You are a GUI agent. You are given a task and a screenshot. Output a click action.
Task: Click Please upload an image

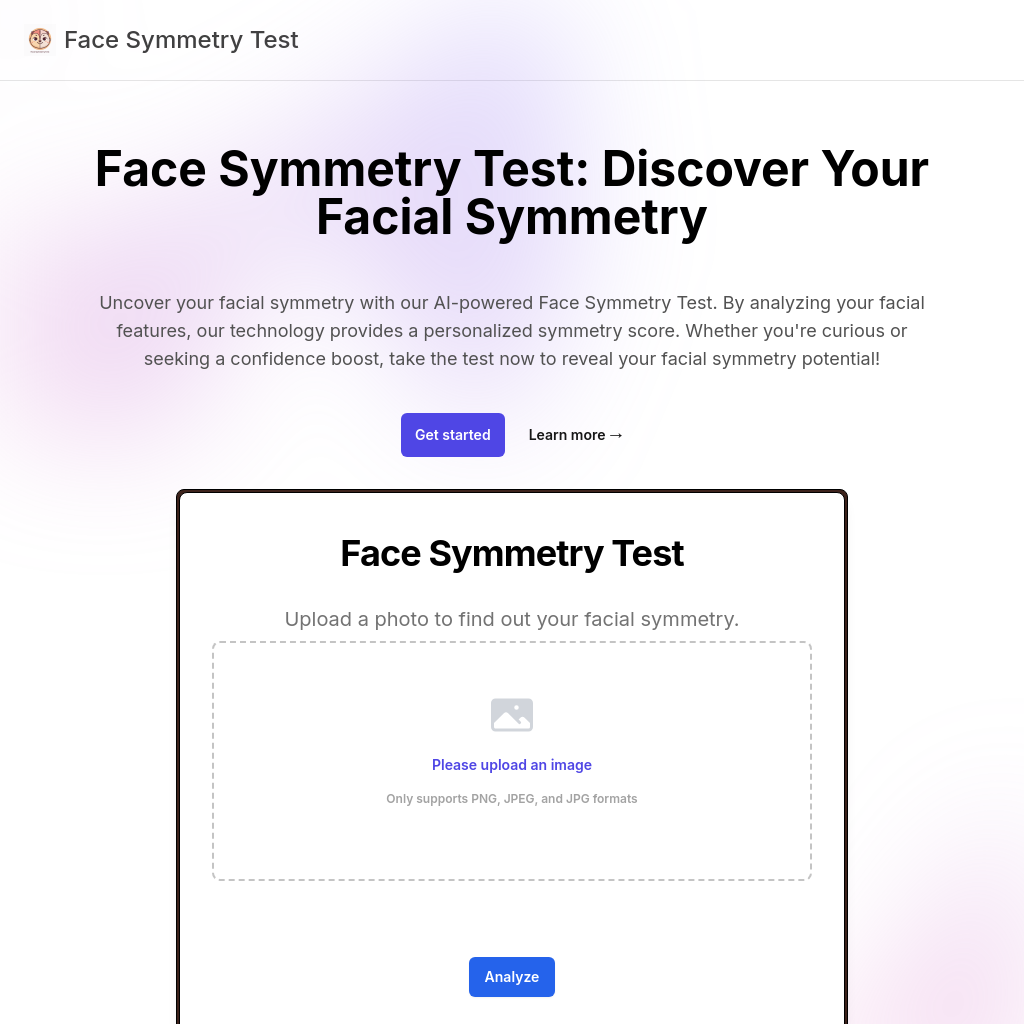click(x=512, y=764)
